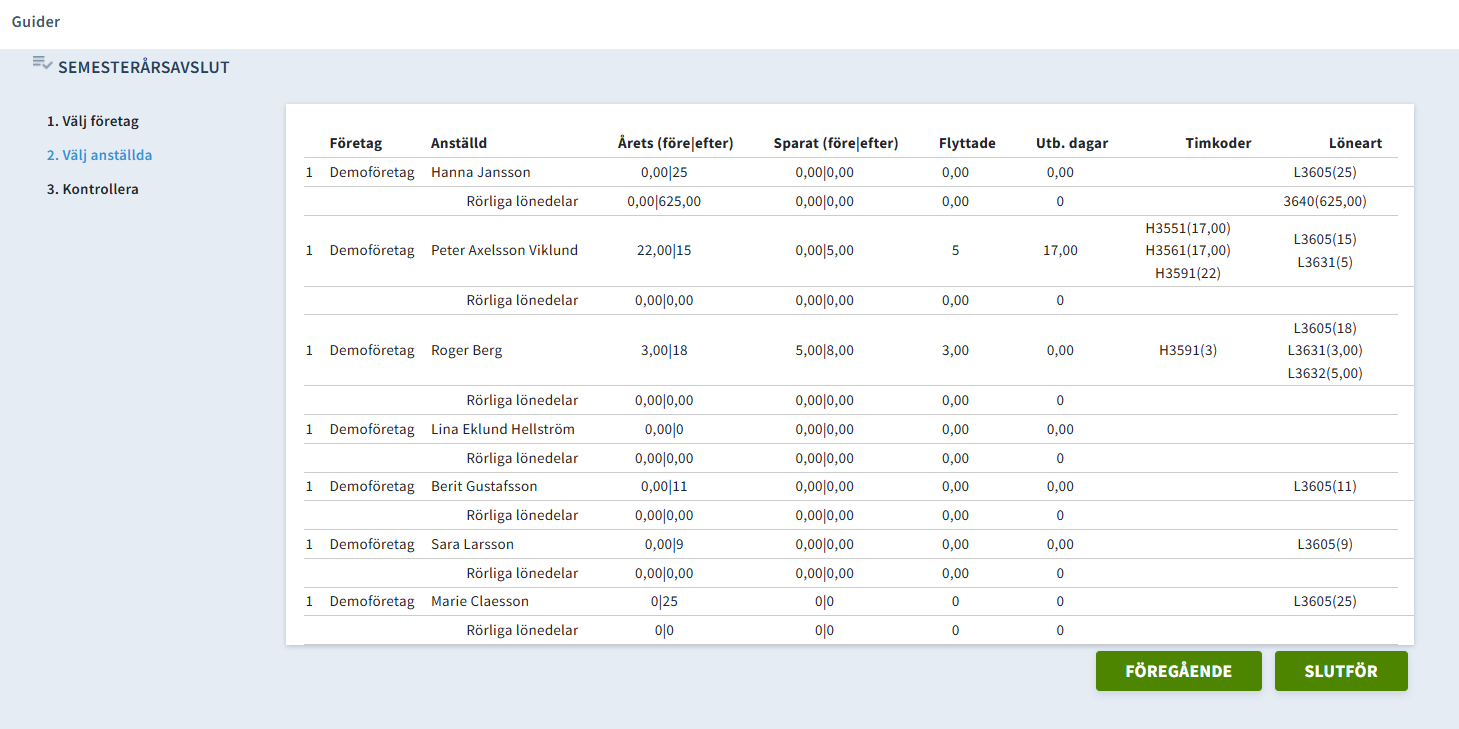1459x729 pixels.
Task: Choose Sara Larsson in the employee list
Action: [472, 544]
